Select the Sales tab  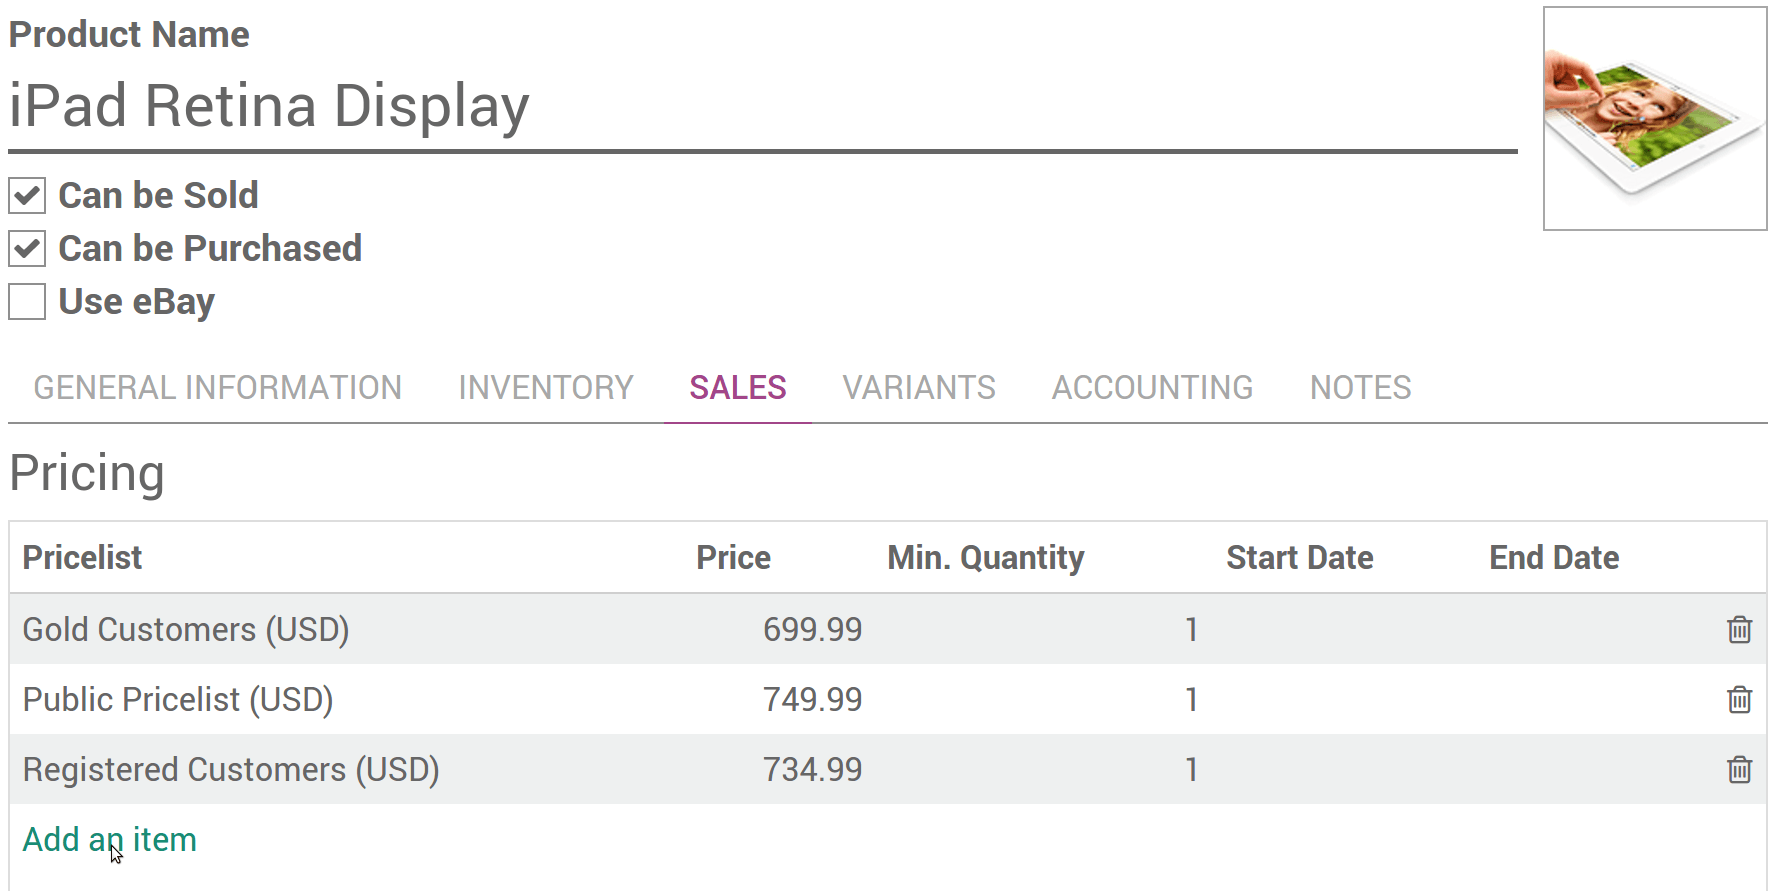(x=737, y=387)
